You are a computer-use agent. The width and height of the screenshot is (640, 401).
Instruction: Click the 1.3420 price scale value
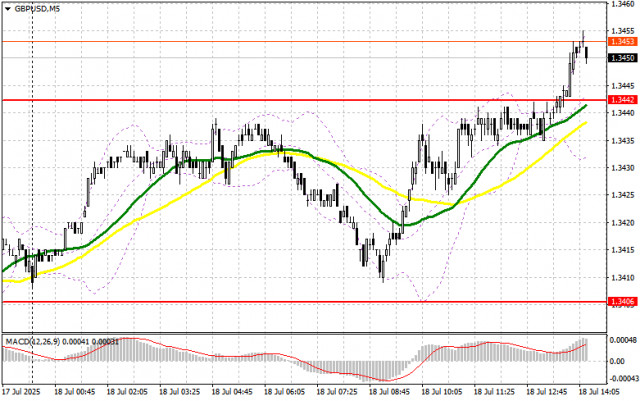point(623,223)
